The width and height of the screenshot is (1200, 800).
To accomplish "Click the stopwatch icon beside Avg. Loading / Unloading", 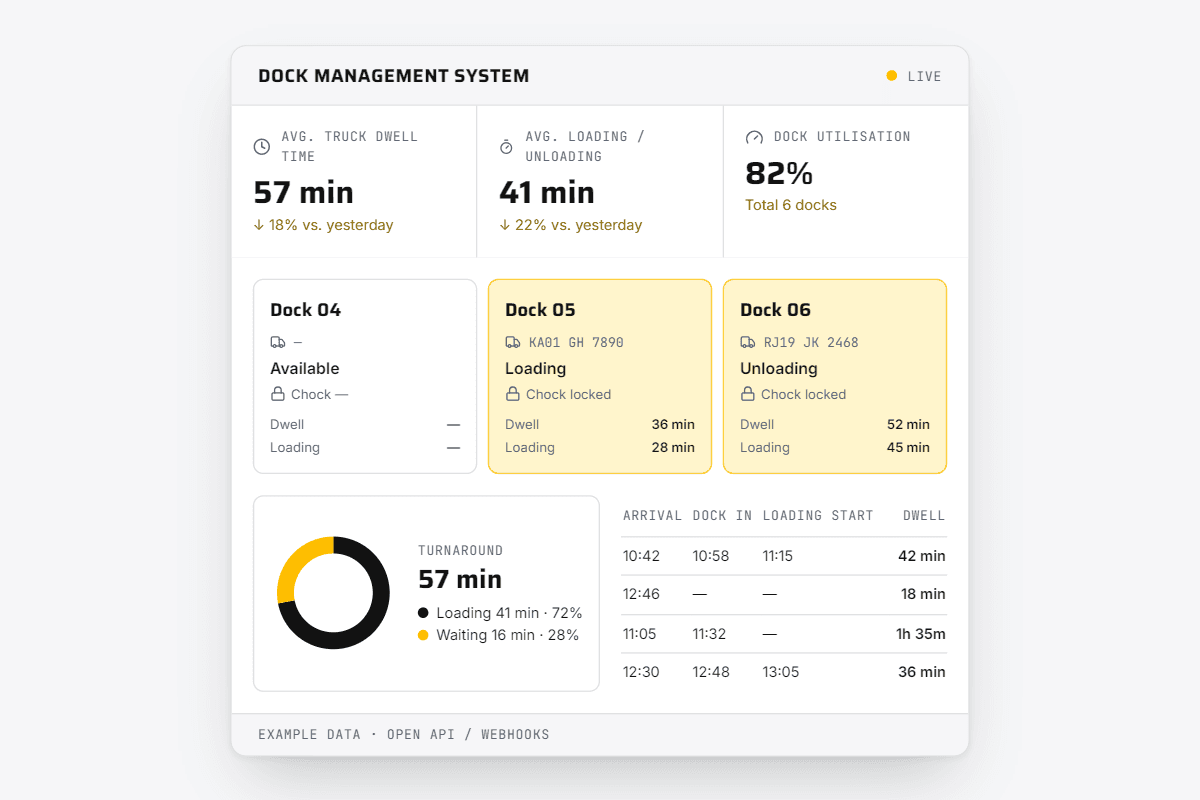I will coord(506,147).
